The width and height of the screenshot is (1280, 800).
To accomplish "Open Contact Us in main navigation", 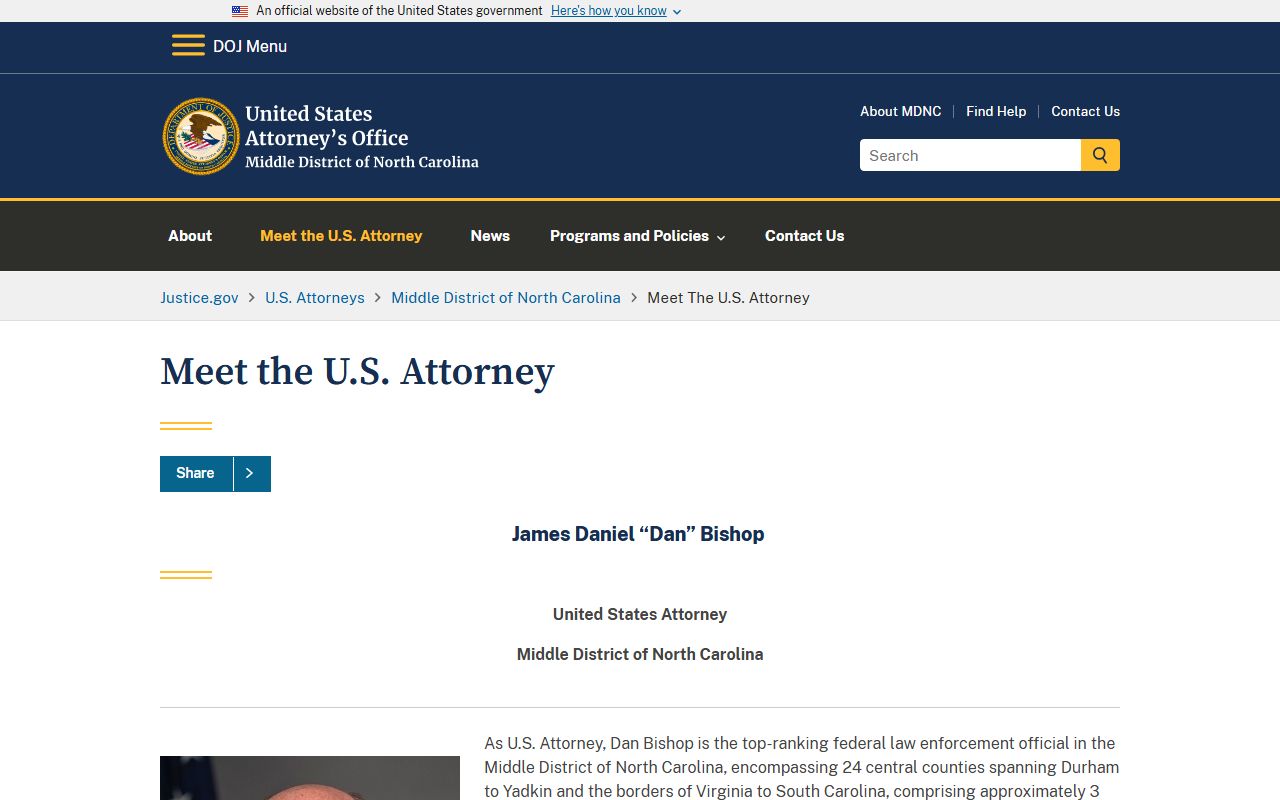I will point(804,236).
